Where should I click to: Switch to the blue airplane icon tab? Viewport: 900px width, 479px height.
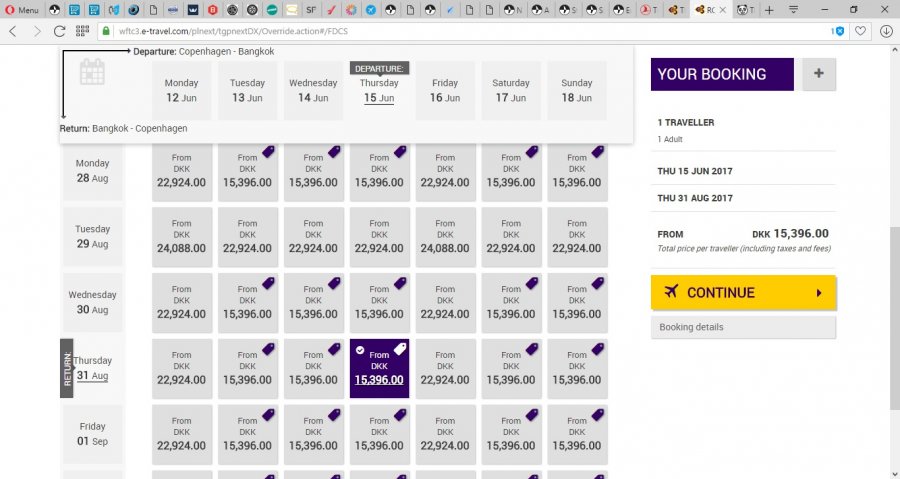[371, 10]
